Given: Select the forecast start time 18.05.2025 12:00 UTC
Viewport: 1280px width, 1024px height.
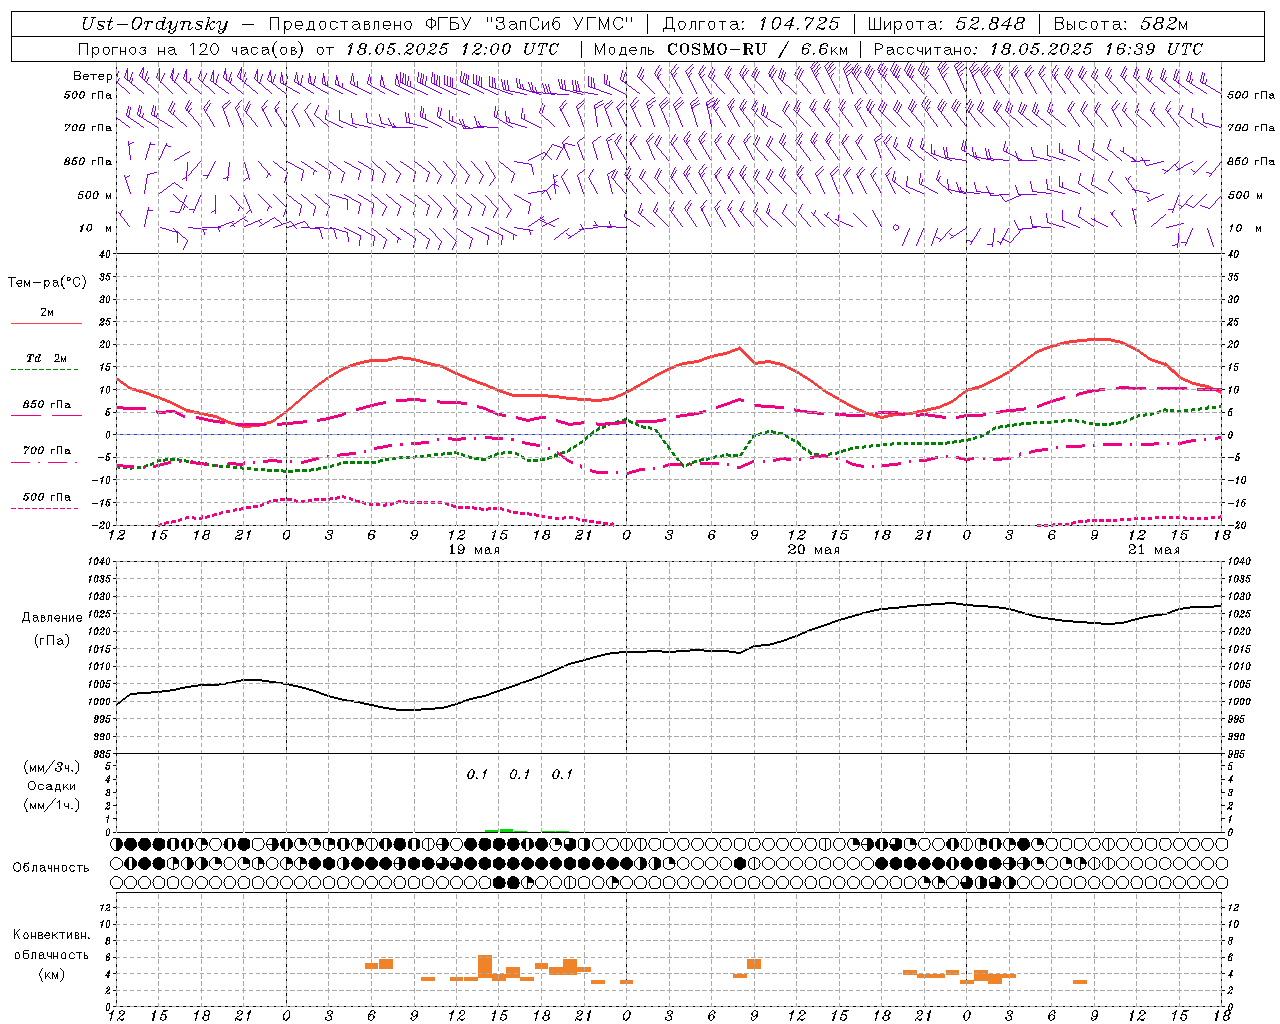Looking at the screenshot, I should (452, 49).
